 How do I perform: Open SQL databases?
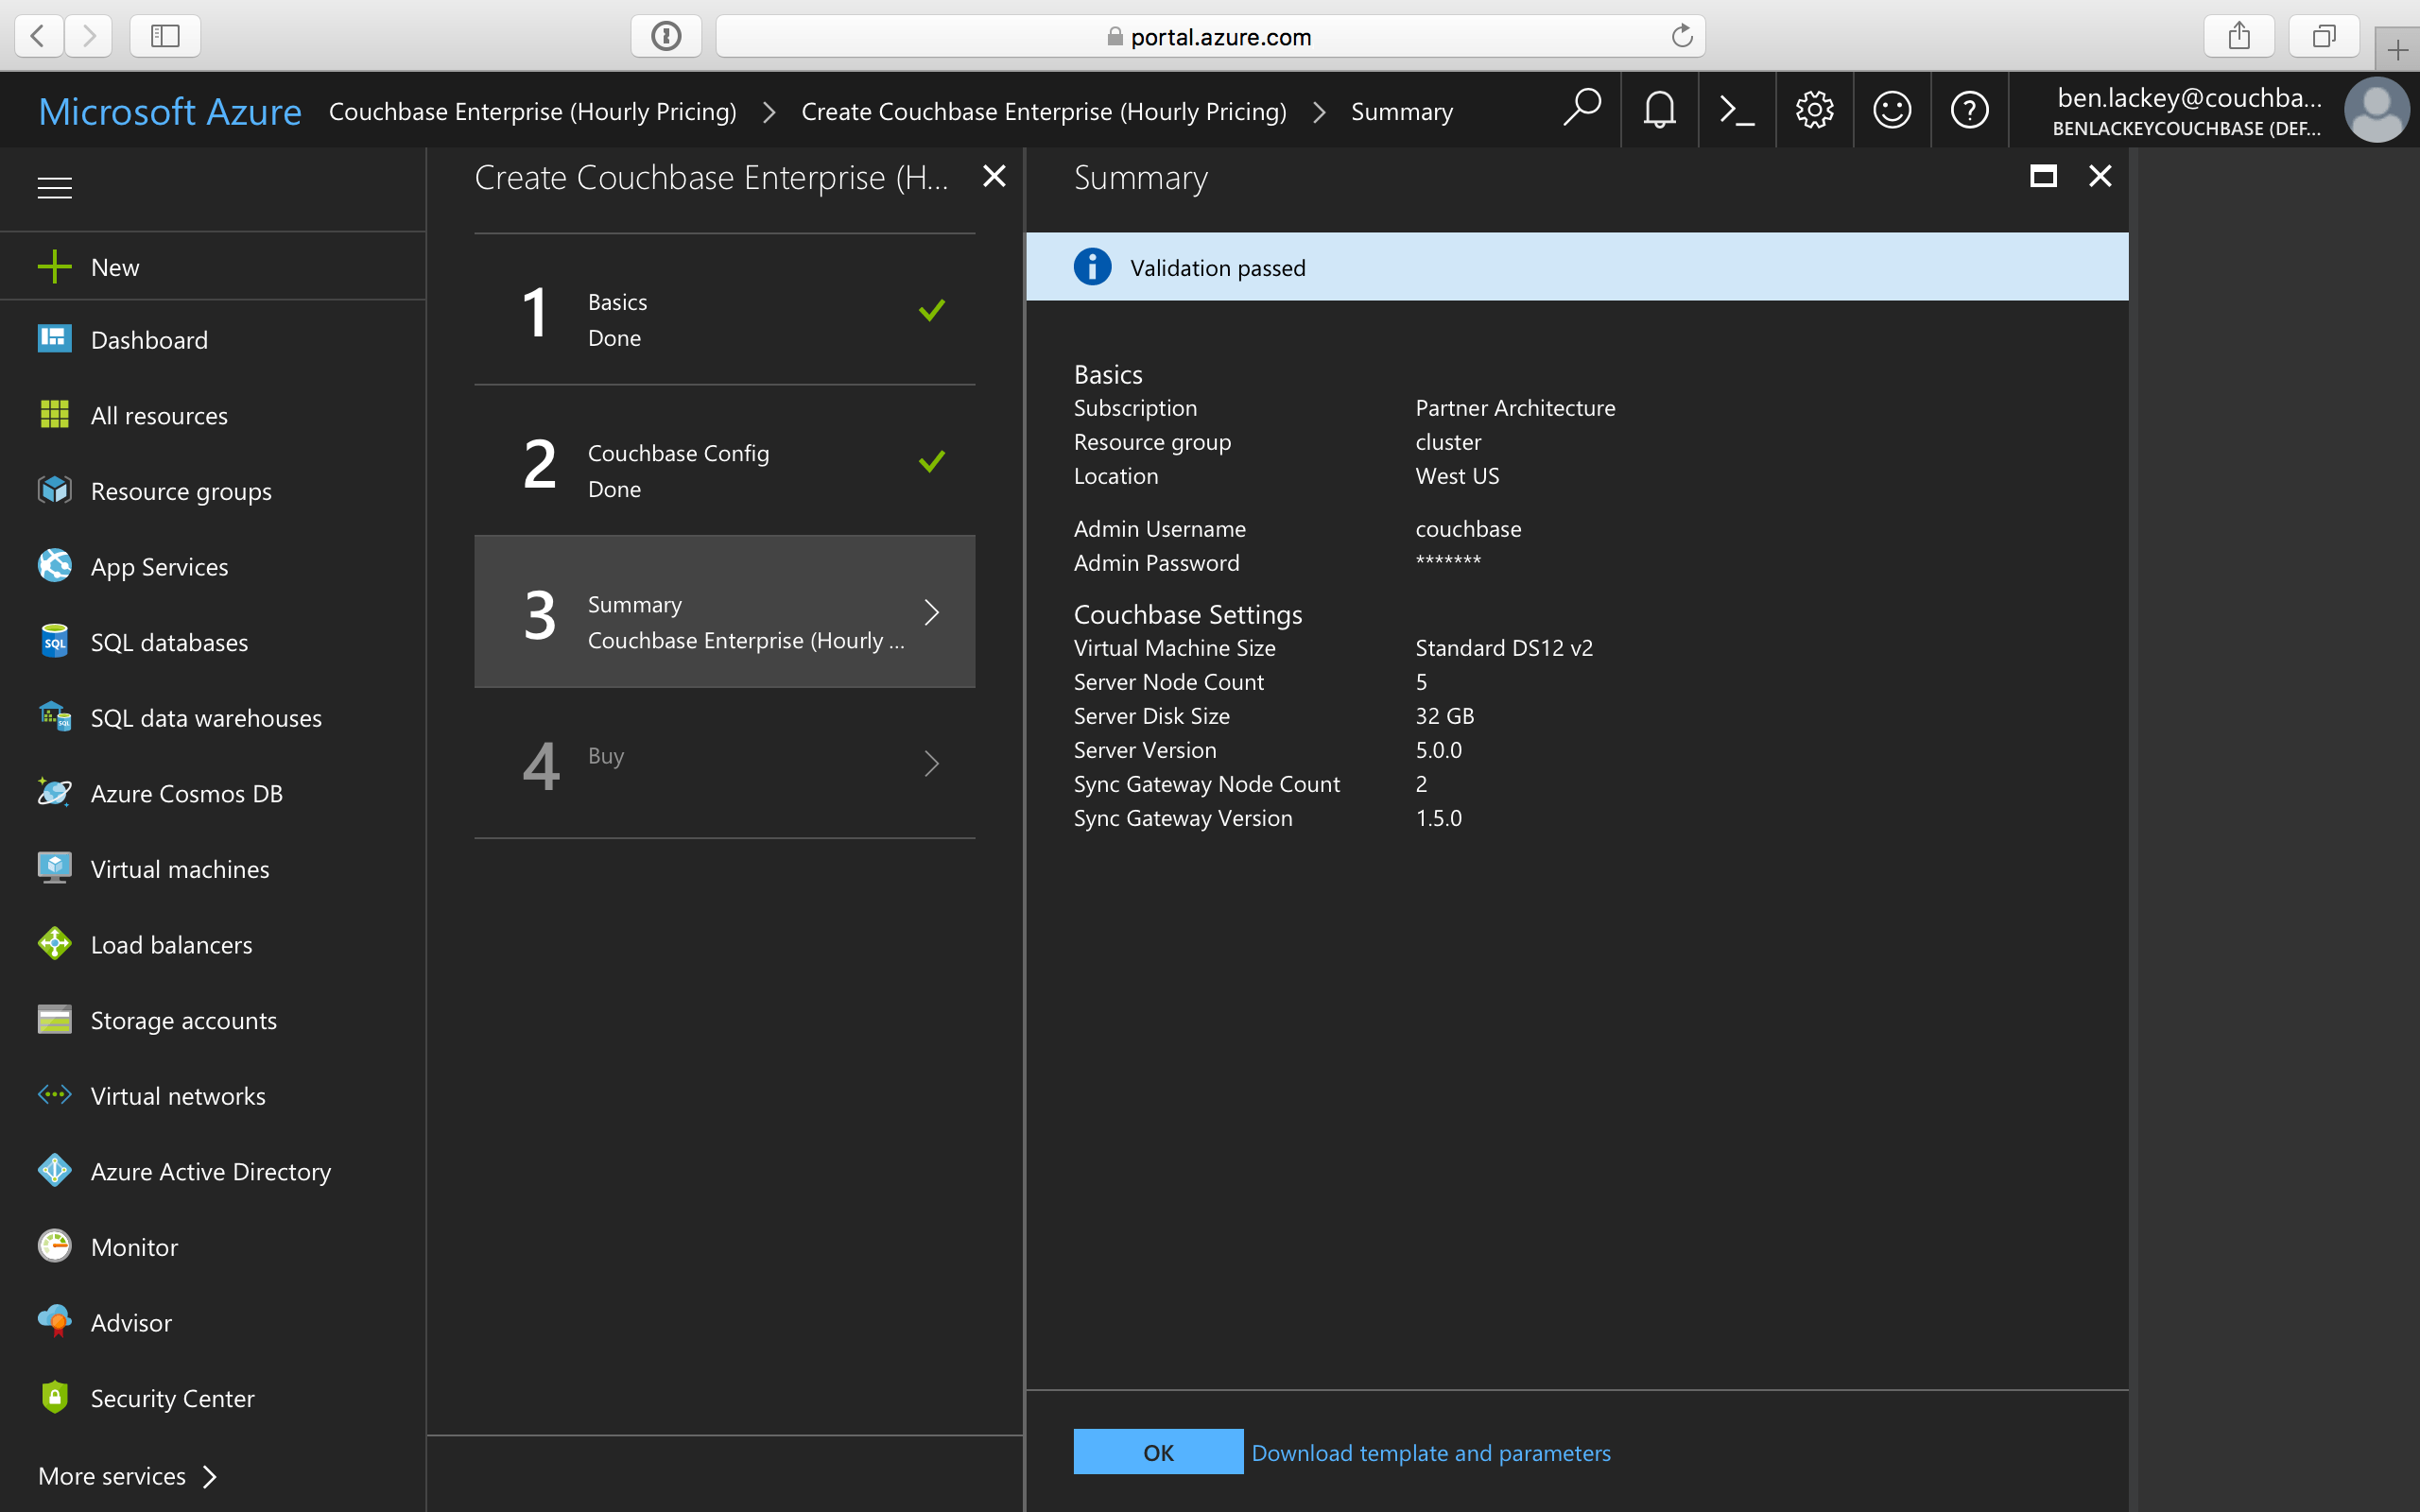tap(168, 642)
